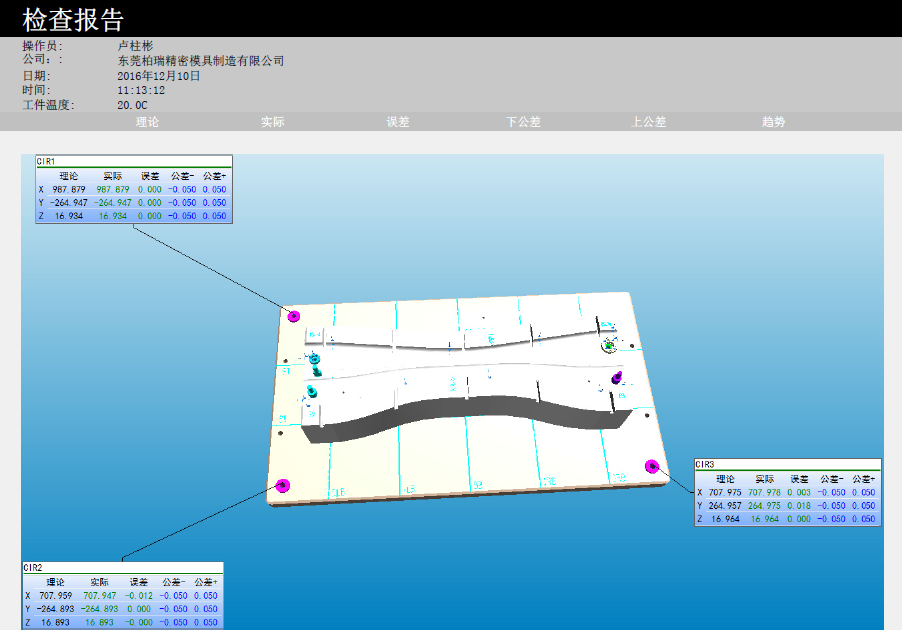Select the purple pin feature on the part
902x630 pixels.
click(x=617, y=377)
